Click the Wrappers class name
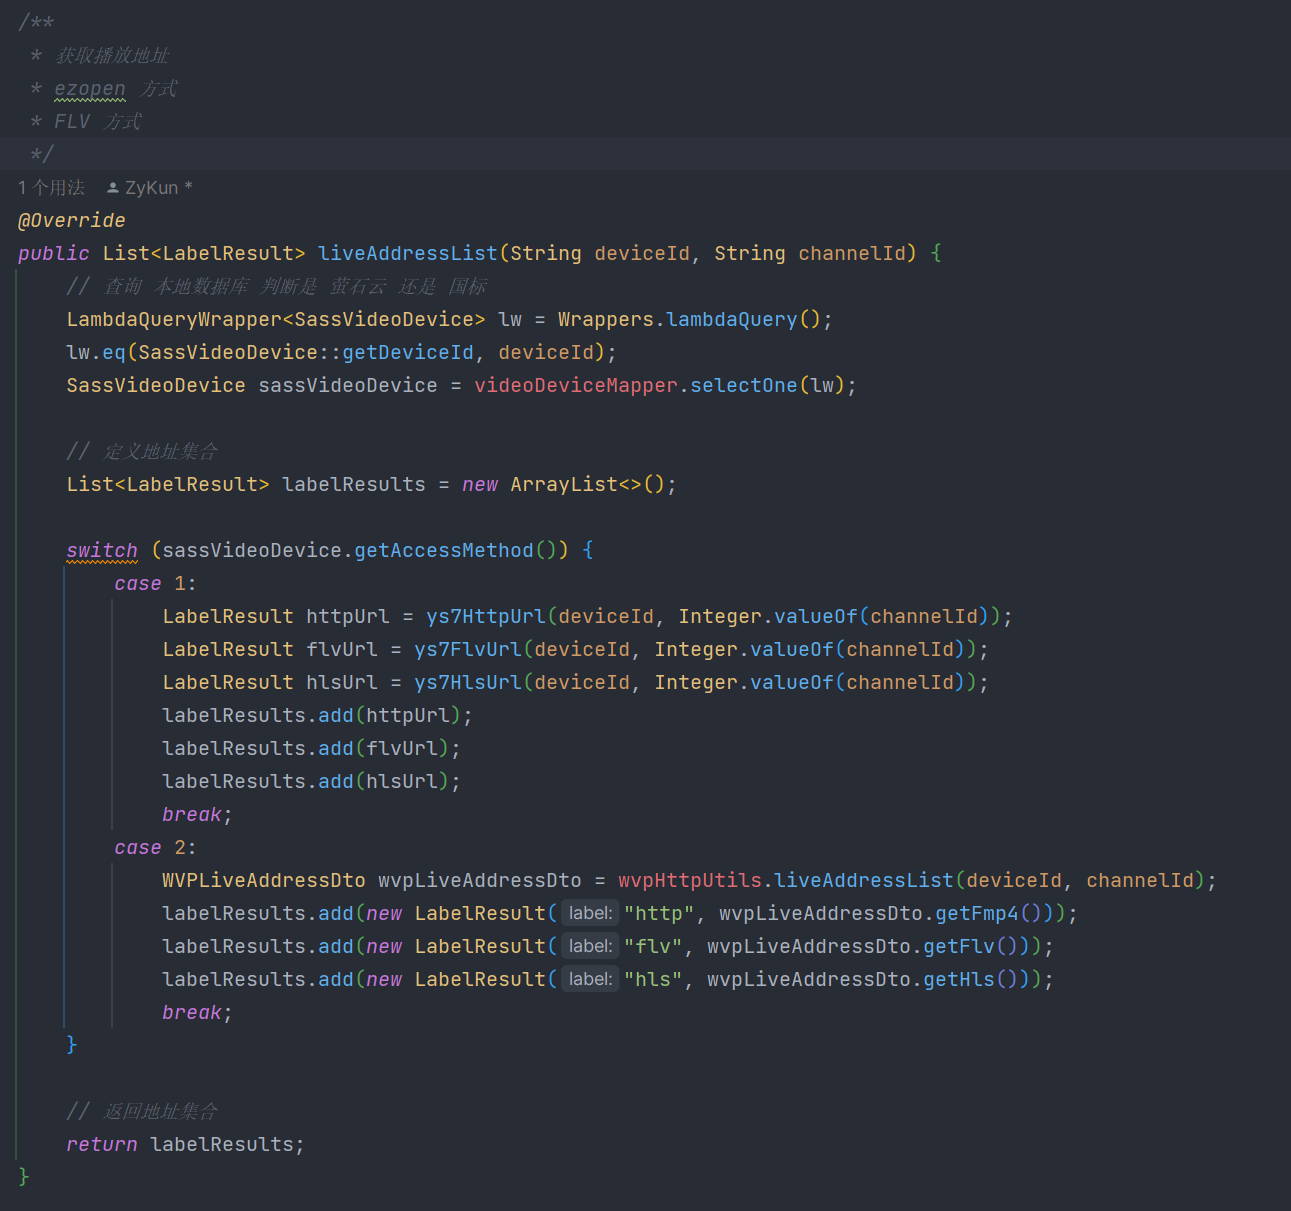Image resolution: width=1291 pixels, height=1211 pixels. (x=606, y=319)
